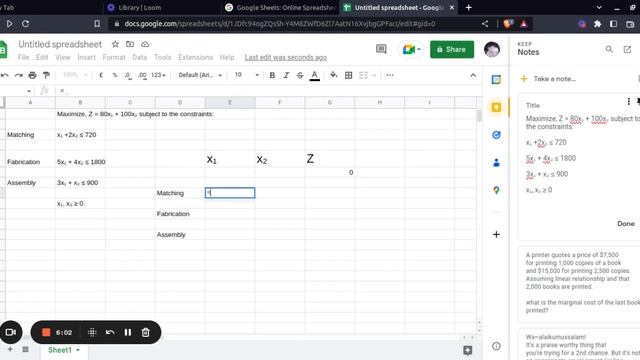Select the paint format tool
This screenshot has width=640, height=360.
pos(47,75)
